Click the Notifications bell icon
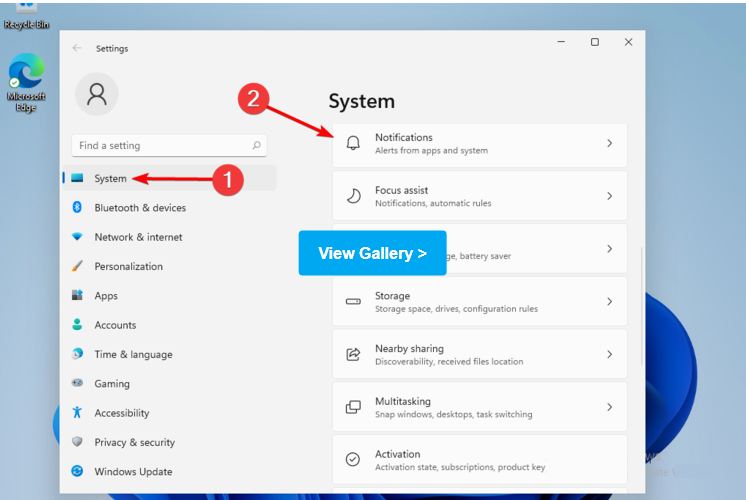 [353, 143]
